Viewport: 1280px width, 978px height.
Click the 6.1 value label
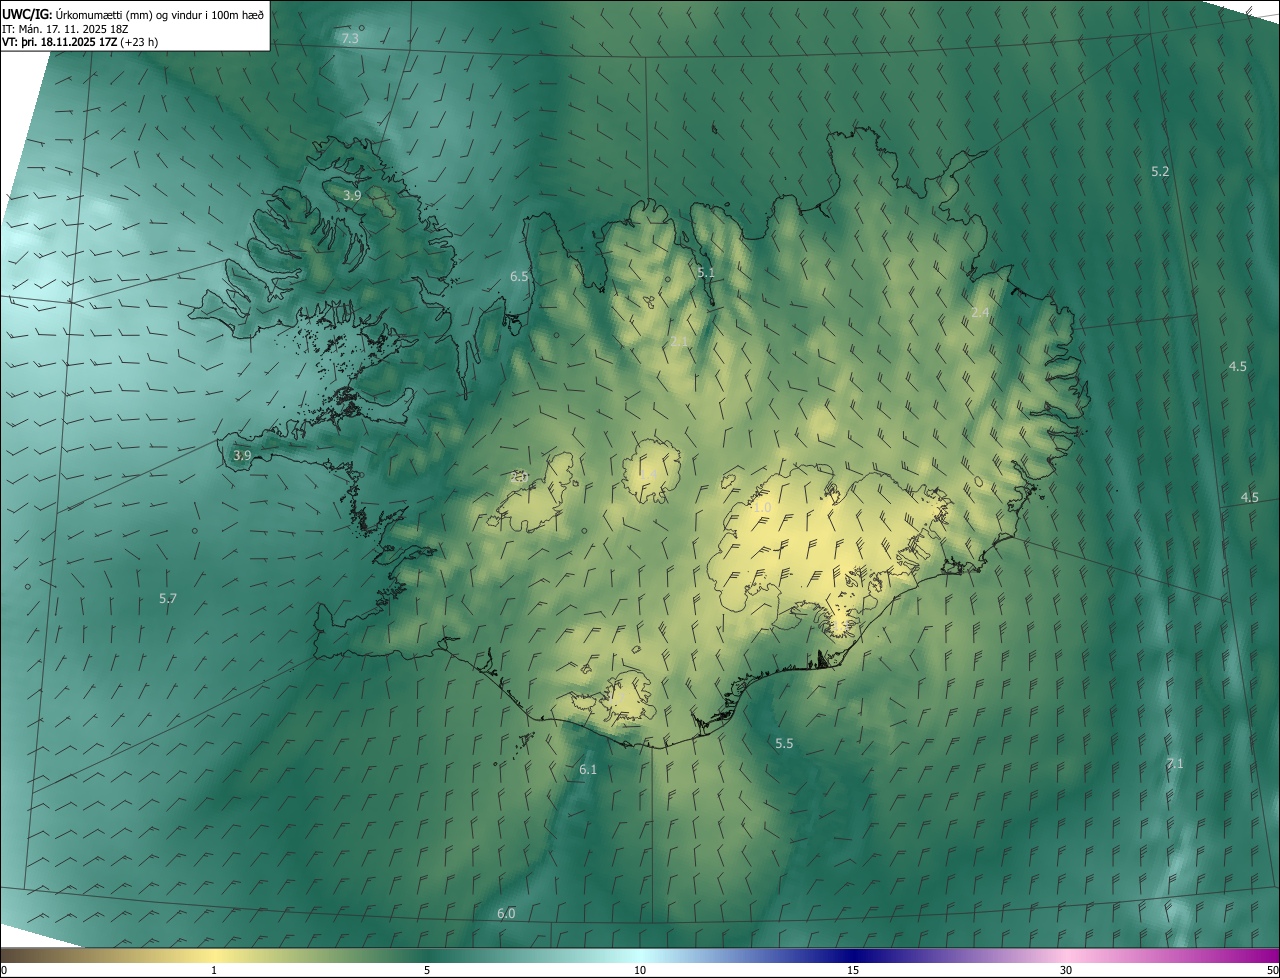[x=588, y=769]
